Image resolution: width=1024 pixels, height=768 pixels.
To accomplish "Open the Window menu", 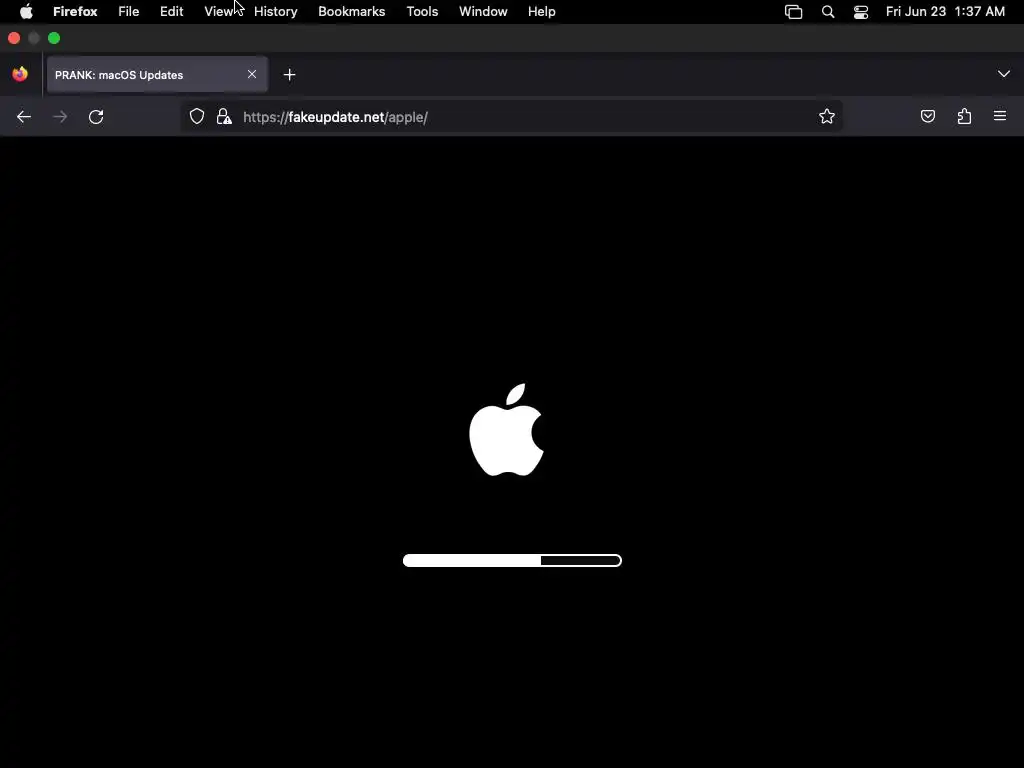I will pyautogui.click(x=483, y=12).
